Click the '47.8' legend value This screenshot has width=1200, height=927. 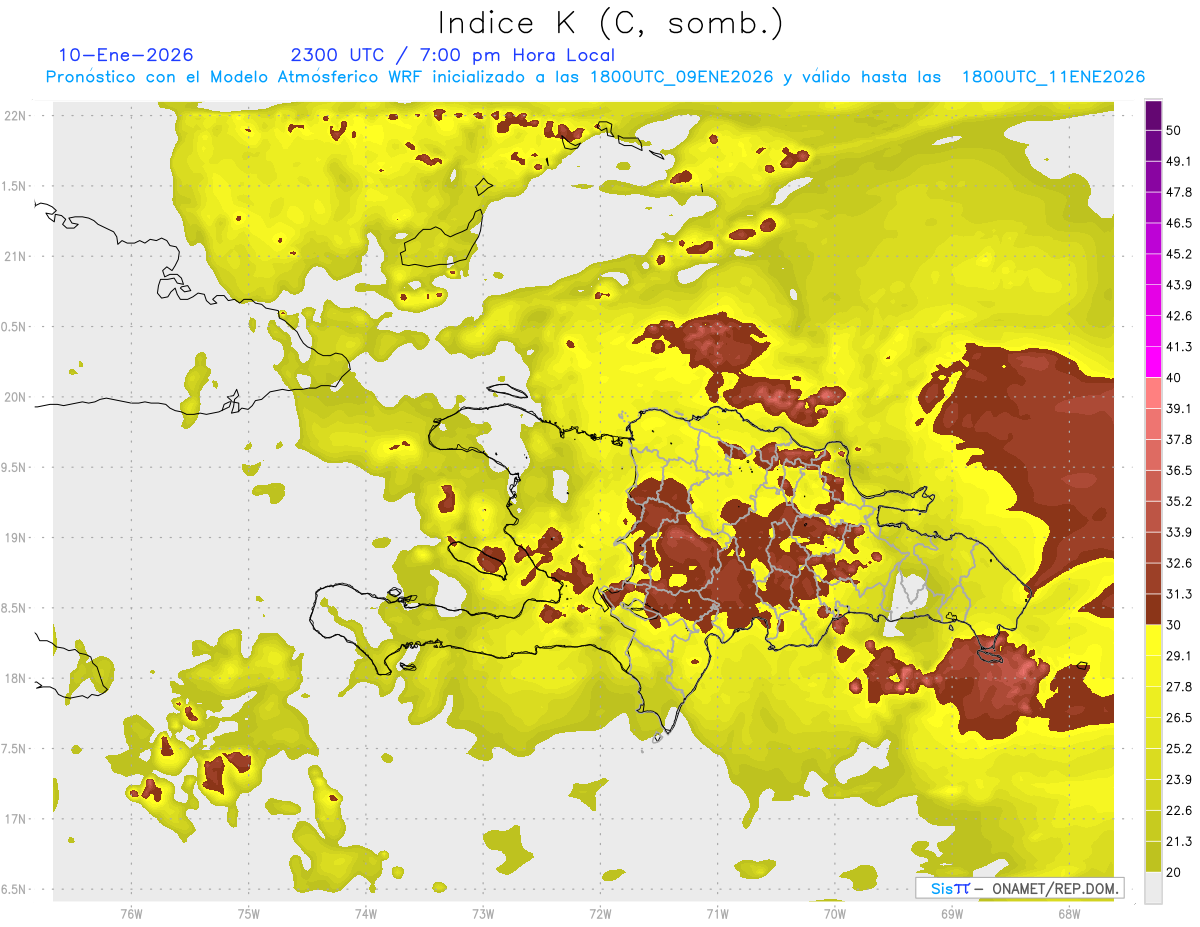[1179, 192]
